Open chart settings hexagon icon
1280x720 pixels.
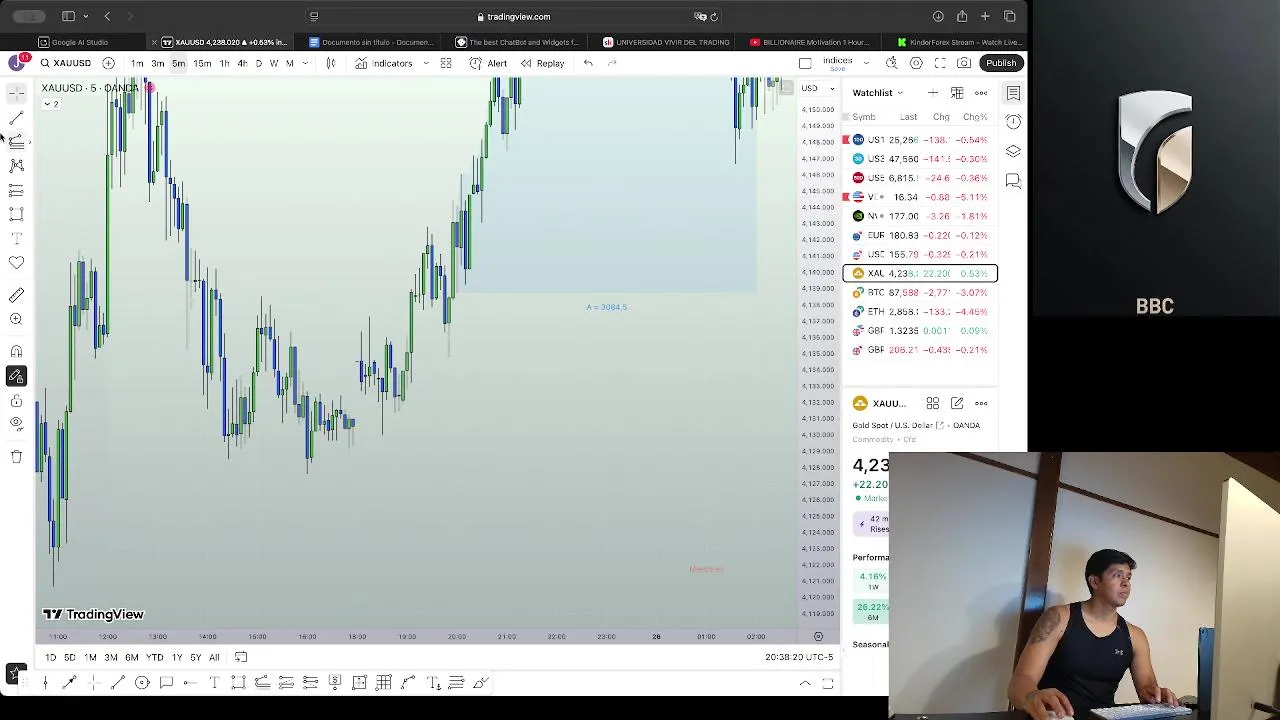[916, 63]
